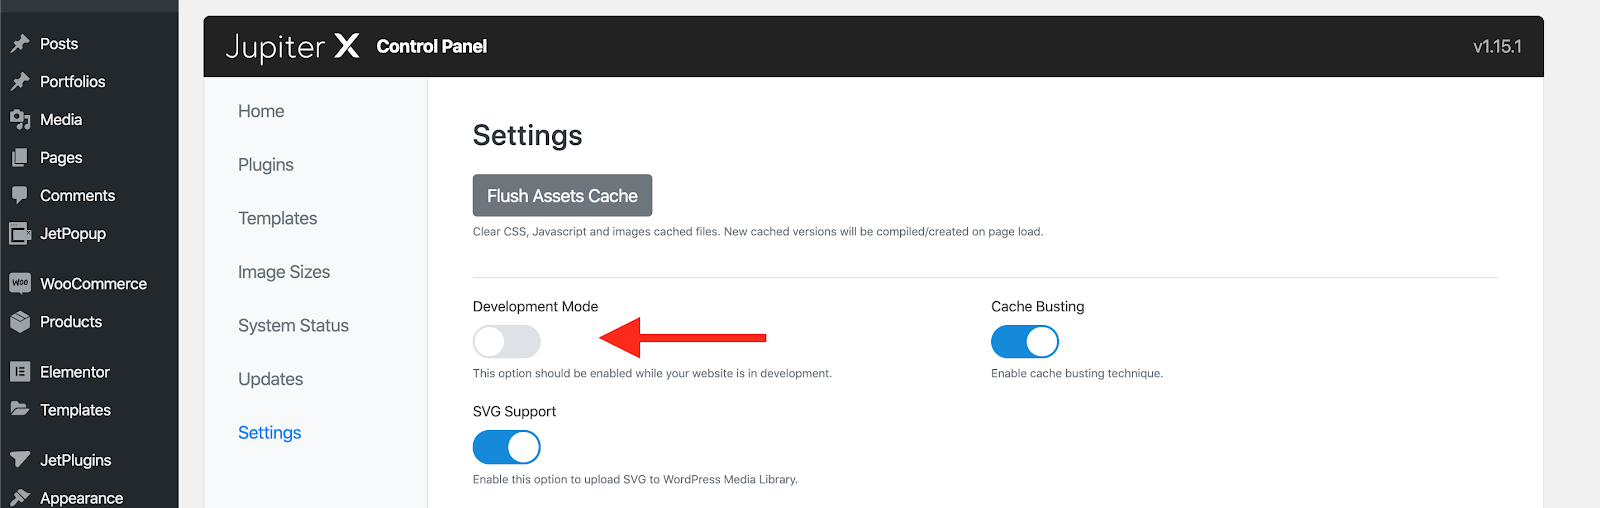Open Portfolios in the admin sidebar

72,82
